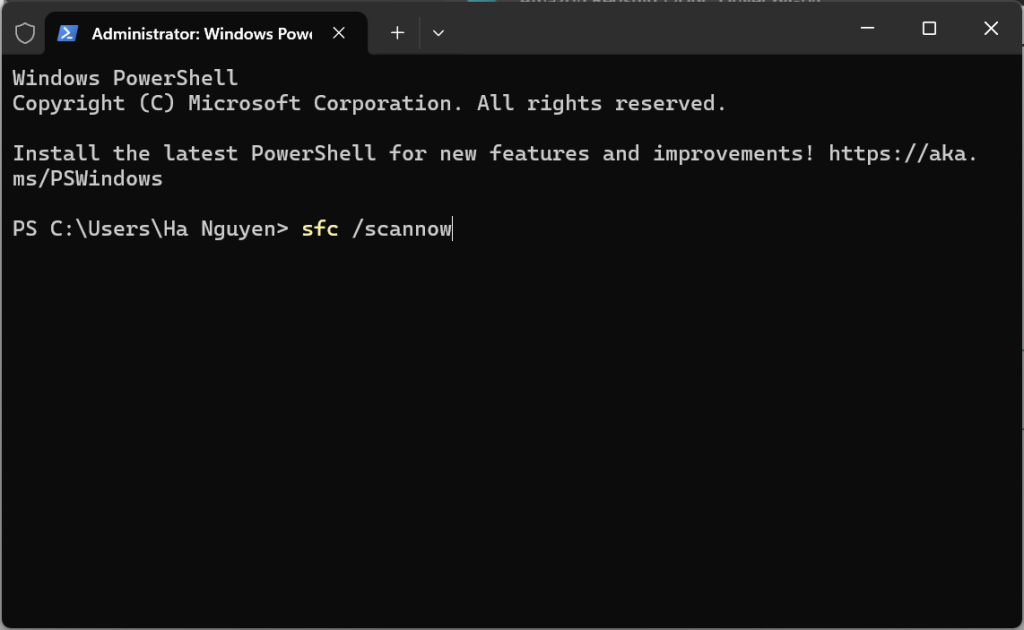Maximize the terminal window
The image size is (1024, 630).
pyautogui.click(x=929, y=29)
